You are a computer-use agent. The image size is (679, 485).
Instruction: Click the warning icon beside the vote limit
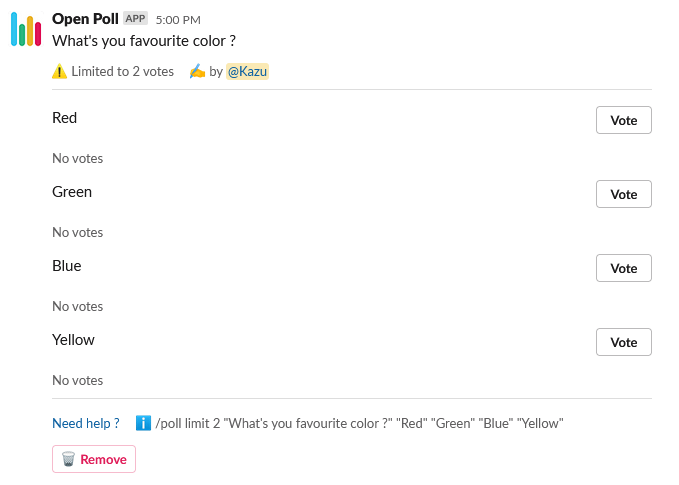pyautogui.click(x=60, y=72)
